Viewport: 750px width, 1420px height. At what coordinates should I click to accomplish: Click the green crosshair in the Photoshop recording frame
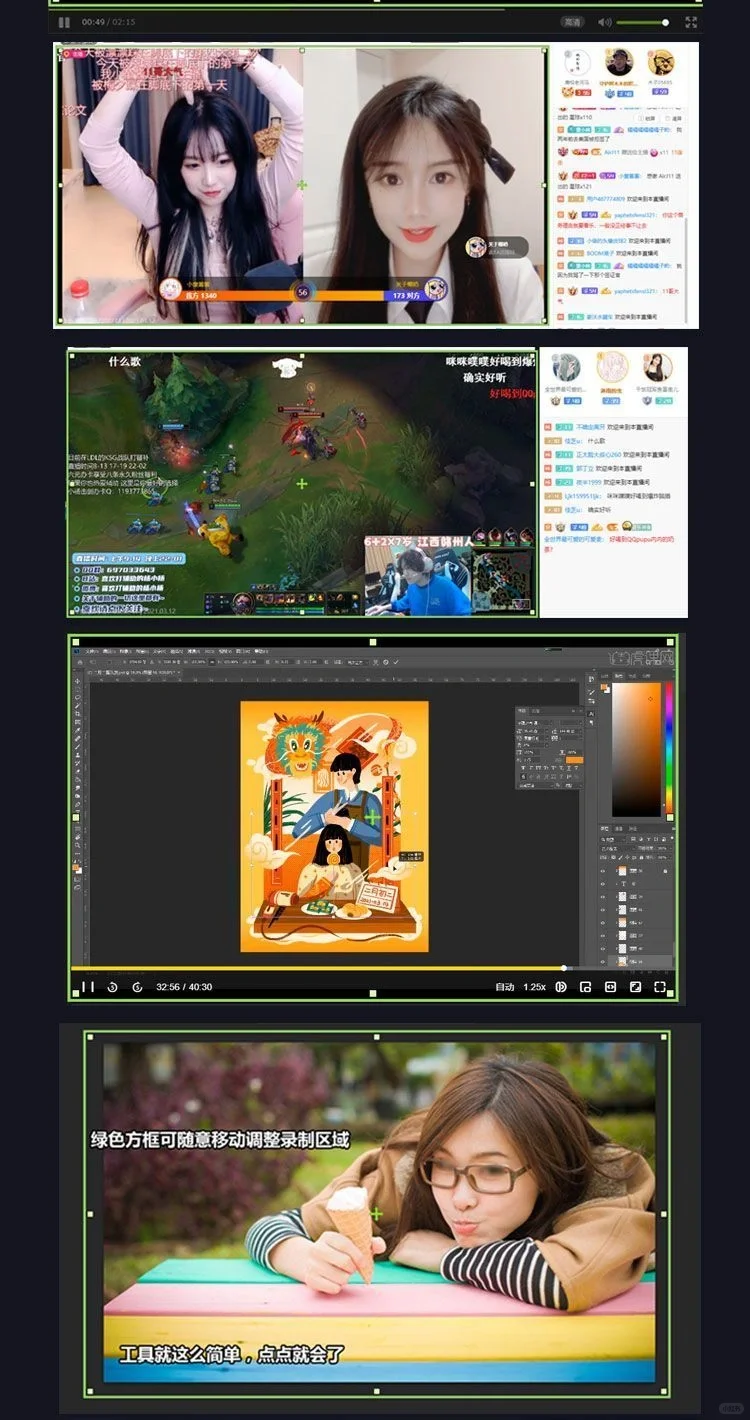[373, 817]
